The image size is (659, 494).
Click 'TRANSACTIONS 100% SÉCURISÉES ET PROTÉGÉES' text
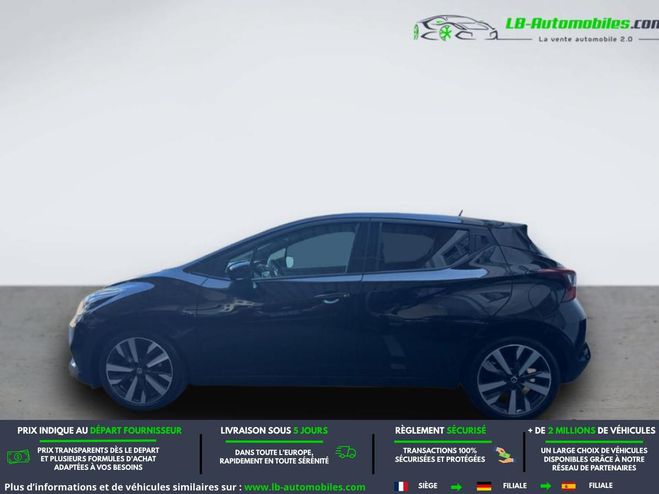coord(440,455)
